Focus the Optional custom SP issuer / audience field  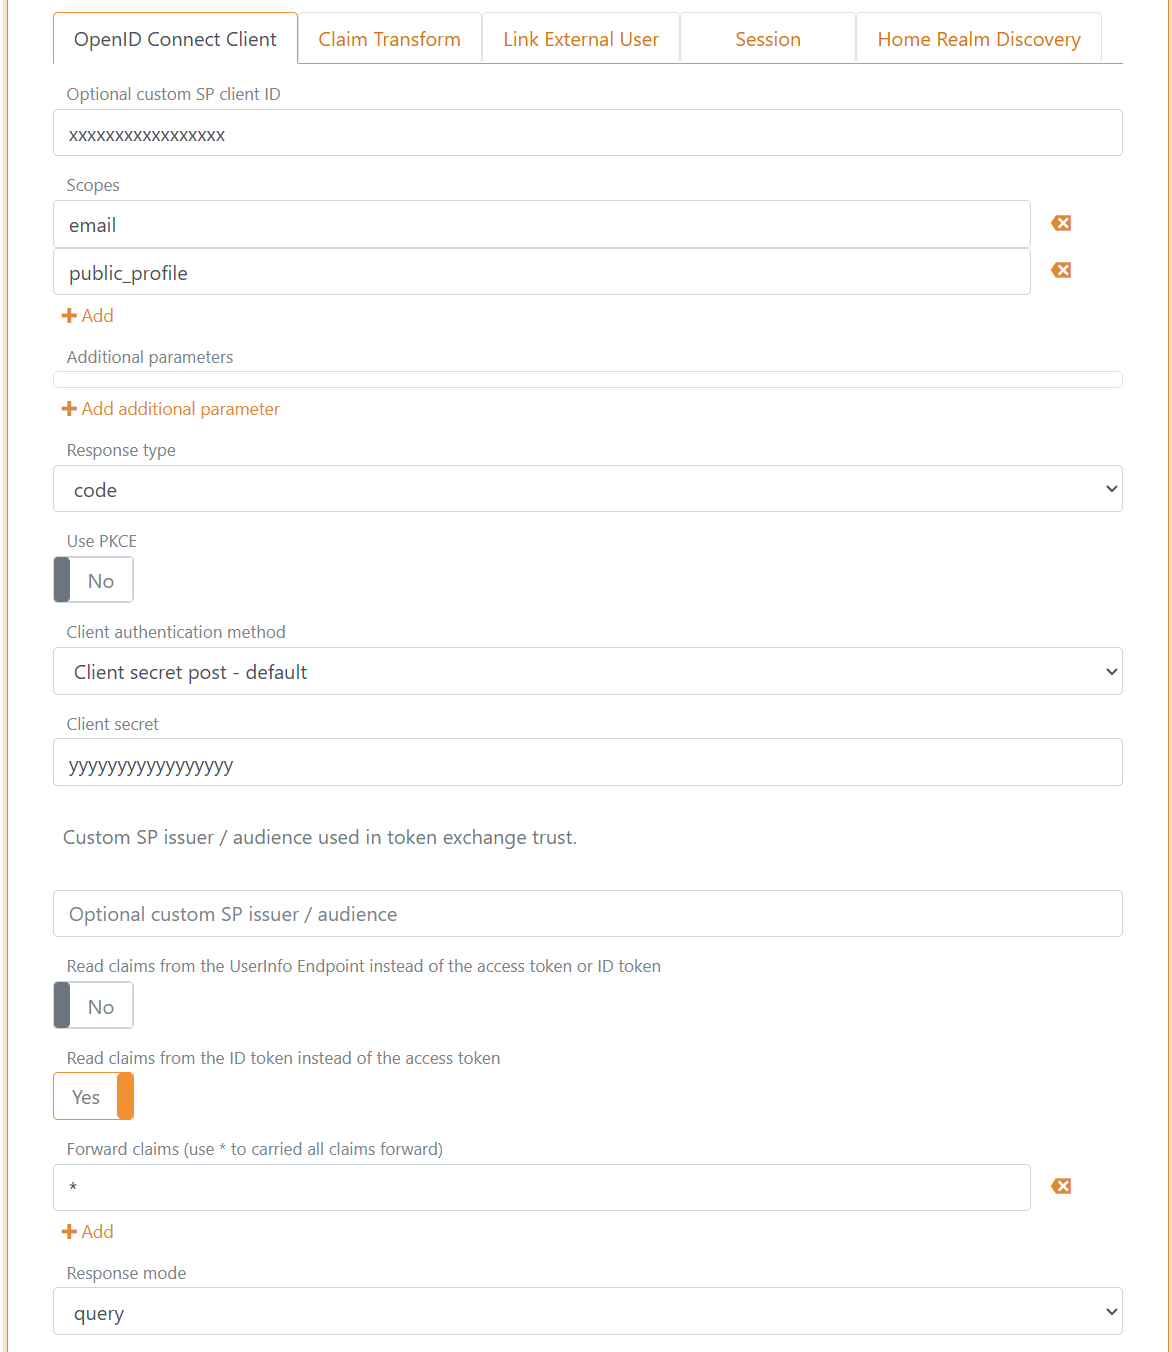[588, 913]
